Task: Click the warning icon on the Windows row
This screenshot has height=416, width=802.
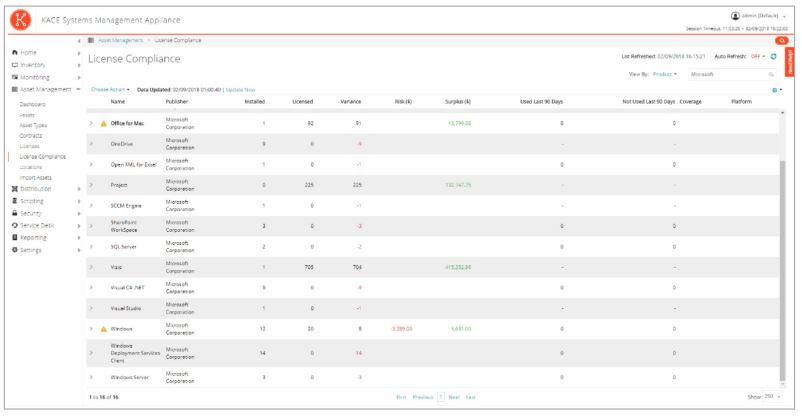Action: click(104, 329)
